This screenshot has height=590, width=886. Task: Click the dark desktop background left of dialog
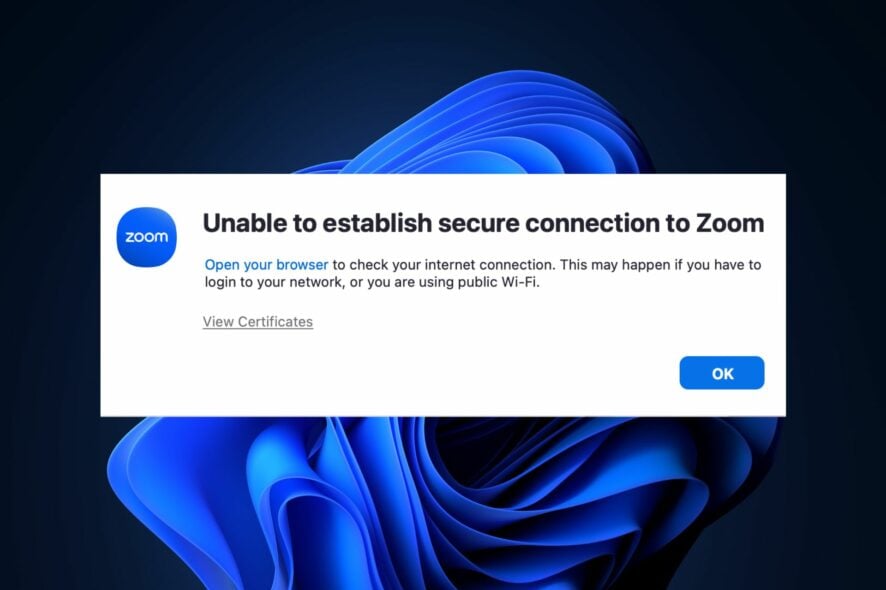tap(50, 300)
